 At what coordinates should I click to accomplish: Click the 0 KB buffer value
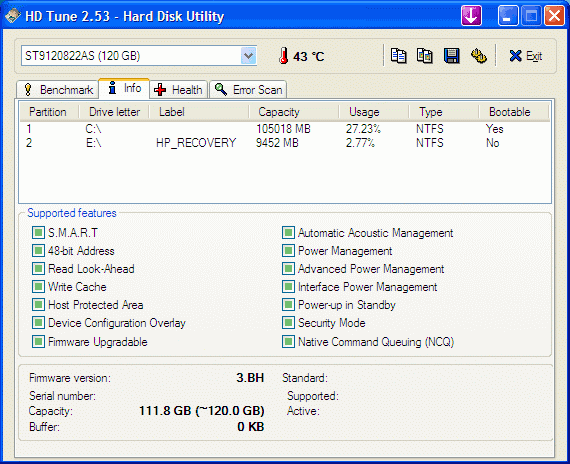tap(251, 427)
